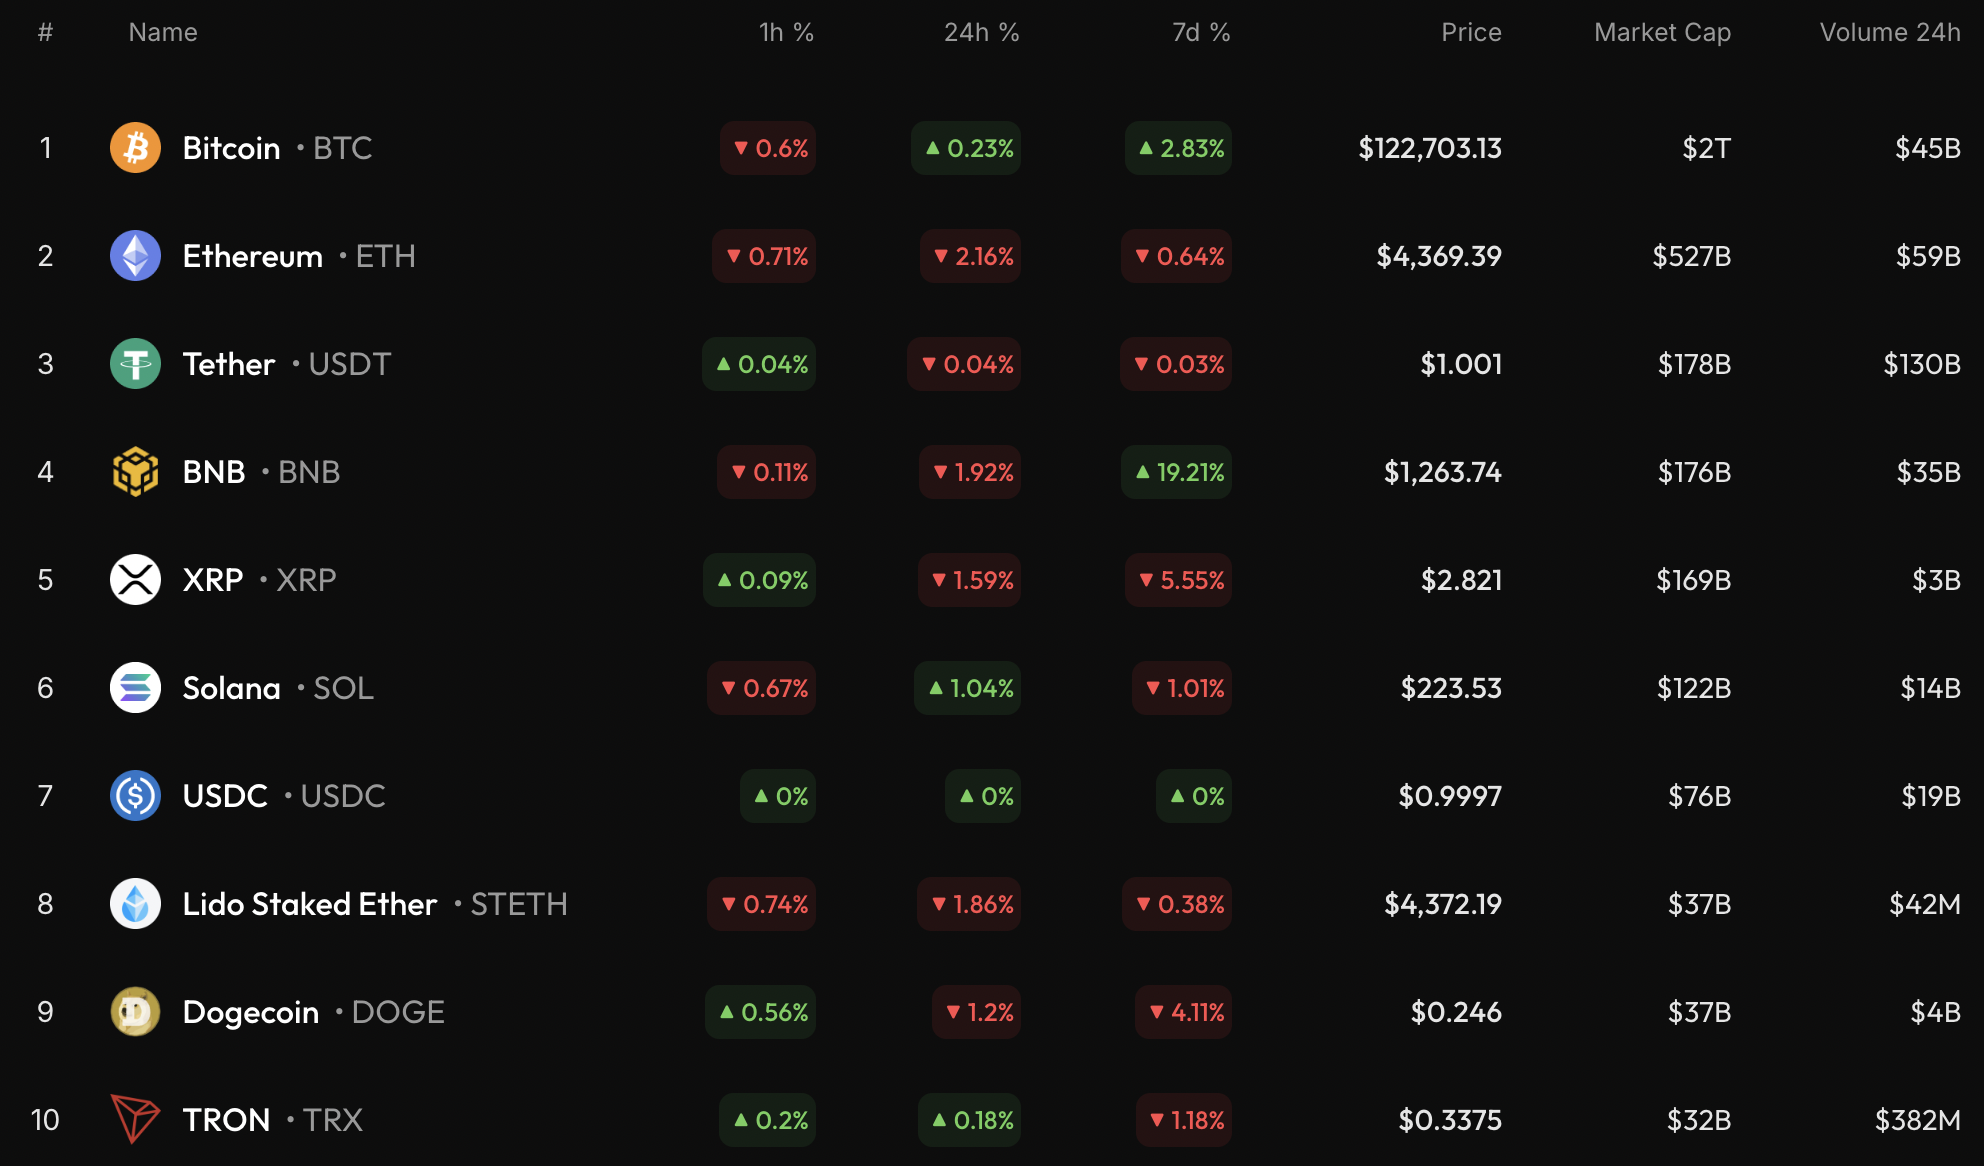
Task: Click the Tether green logo icon
Action: (135, 364)
